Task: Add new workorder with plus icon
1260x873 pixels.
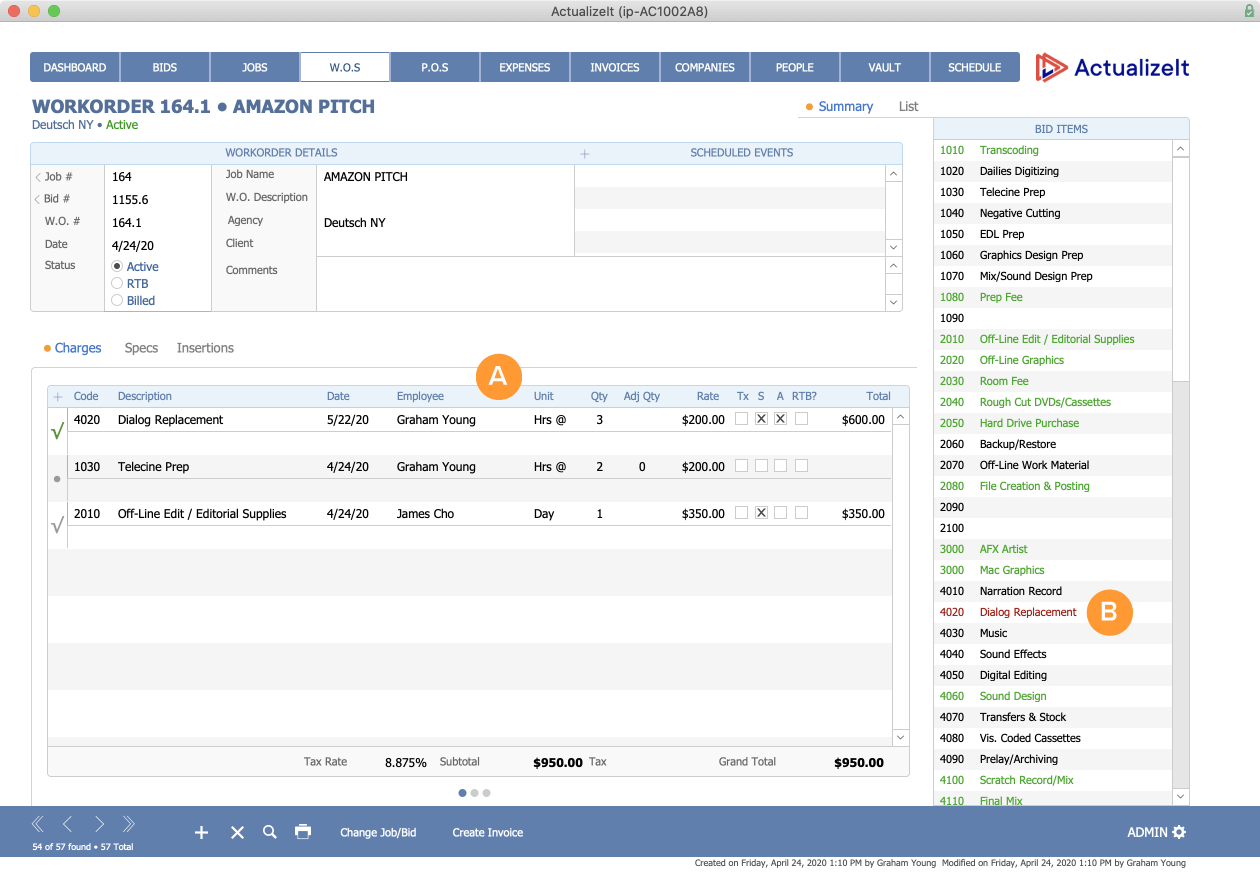Action: click(201, 832)
